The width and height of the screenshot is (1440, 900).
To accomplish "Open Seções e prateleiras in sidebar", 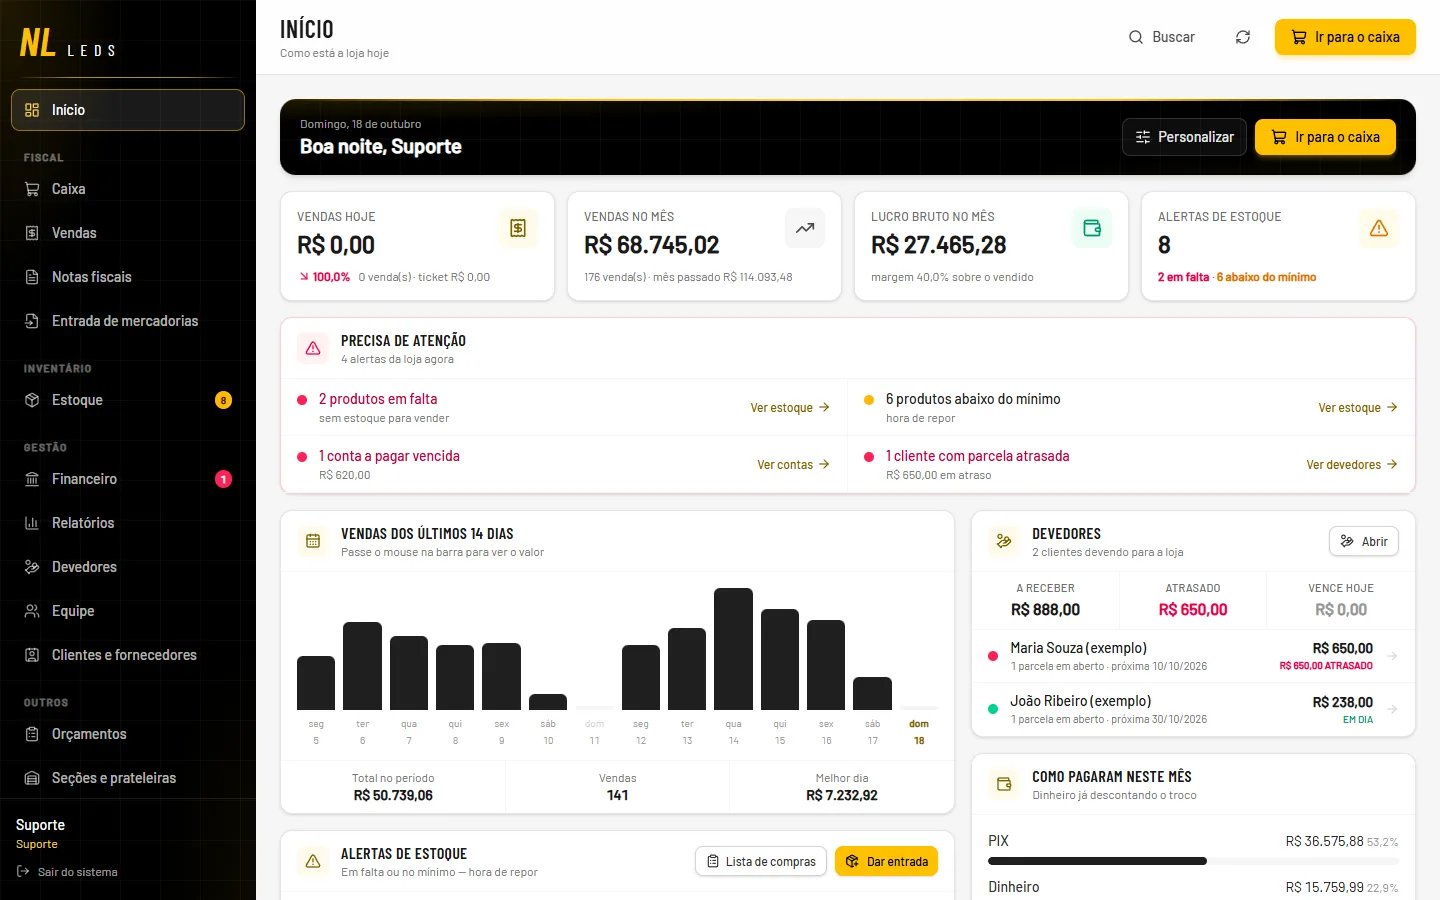I will pyautogui.click(x=128, y=778).
